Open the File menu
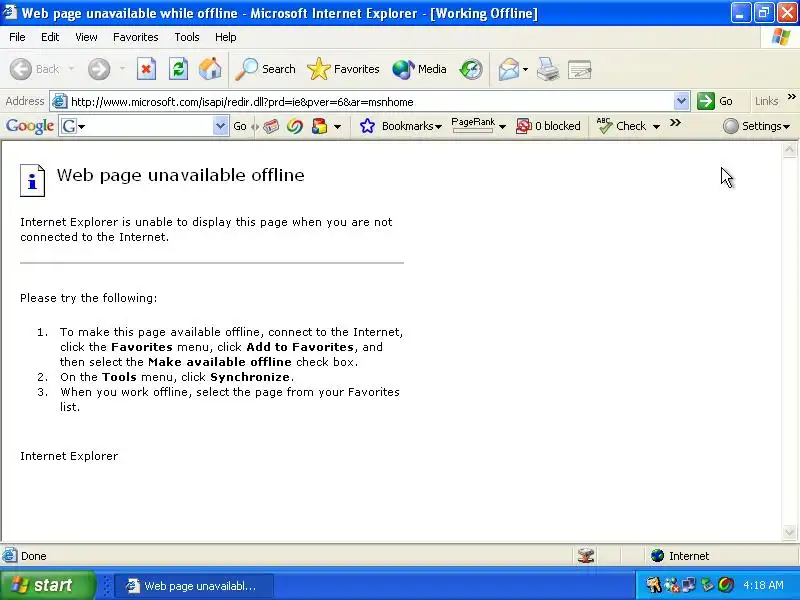 pos(17,37)
